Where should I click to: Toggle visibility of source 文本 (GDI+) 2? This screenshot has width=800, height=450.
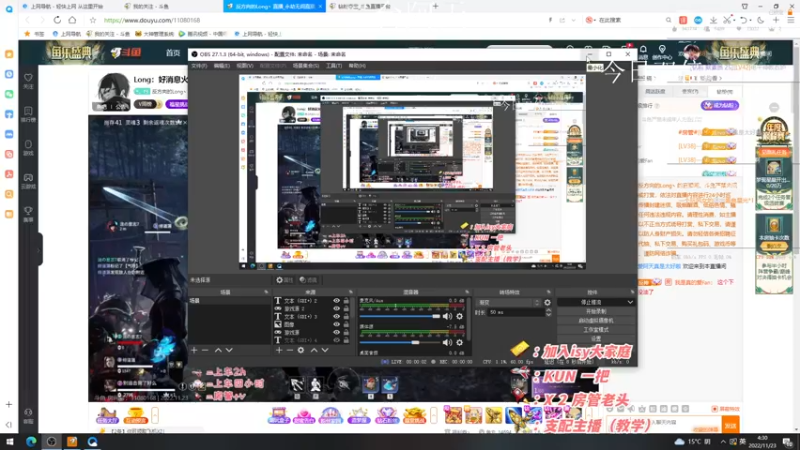(x=336, y=301)
